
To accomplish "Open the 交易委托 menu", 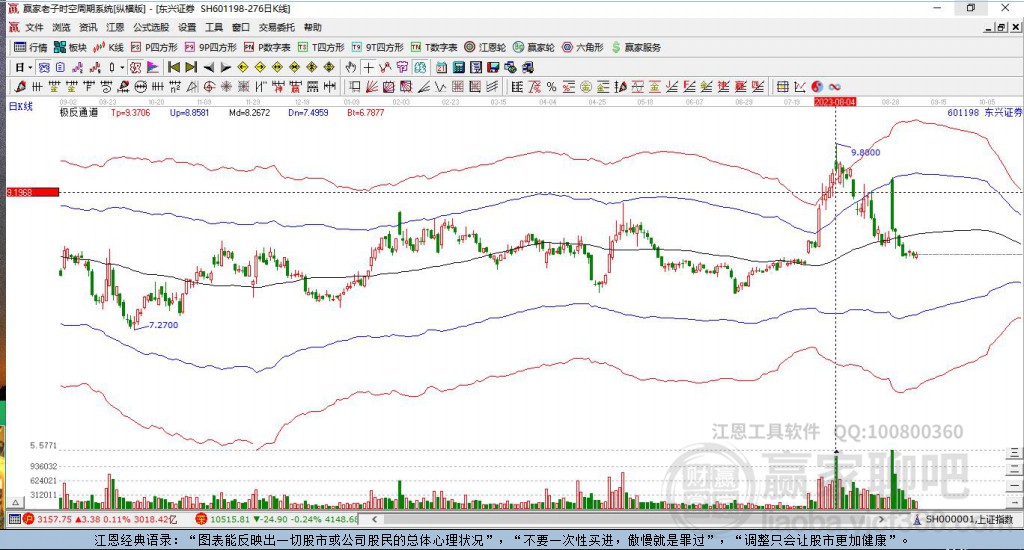I will [x=276, y=27].
